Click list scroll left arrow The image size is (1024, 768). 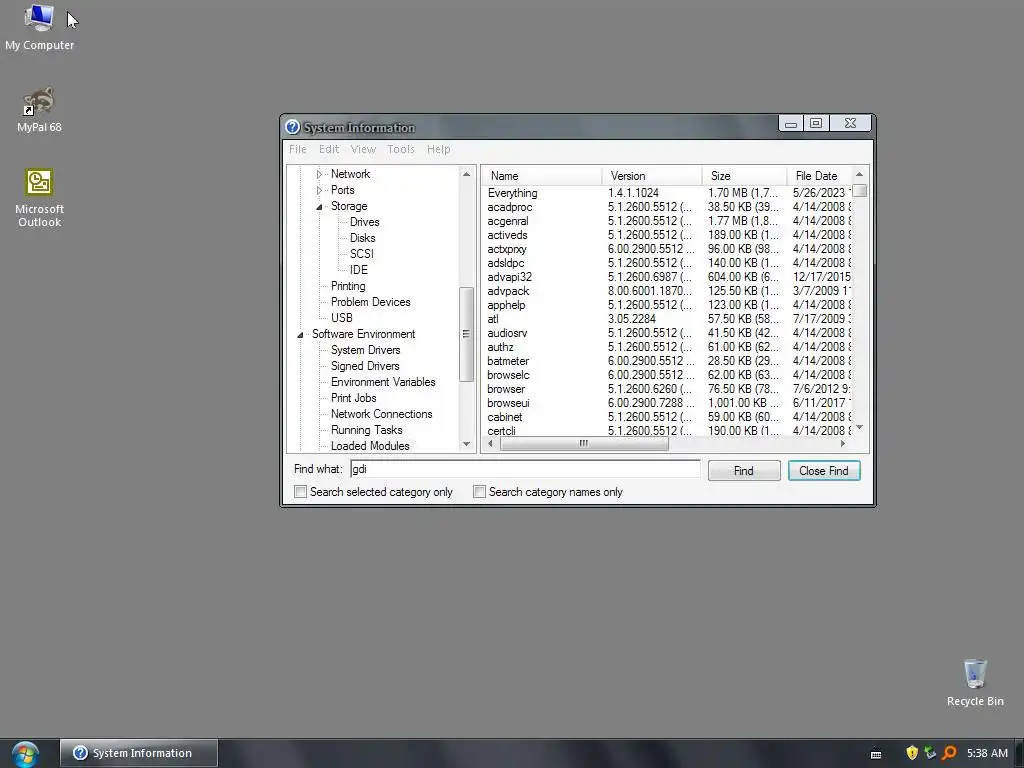click(x=490, y=443)
